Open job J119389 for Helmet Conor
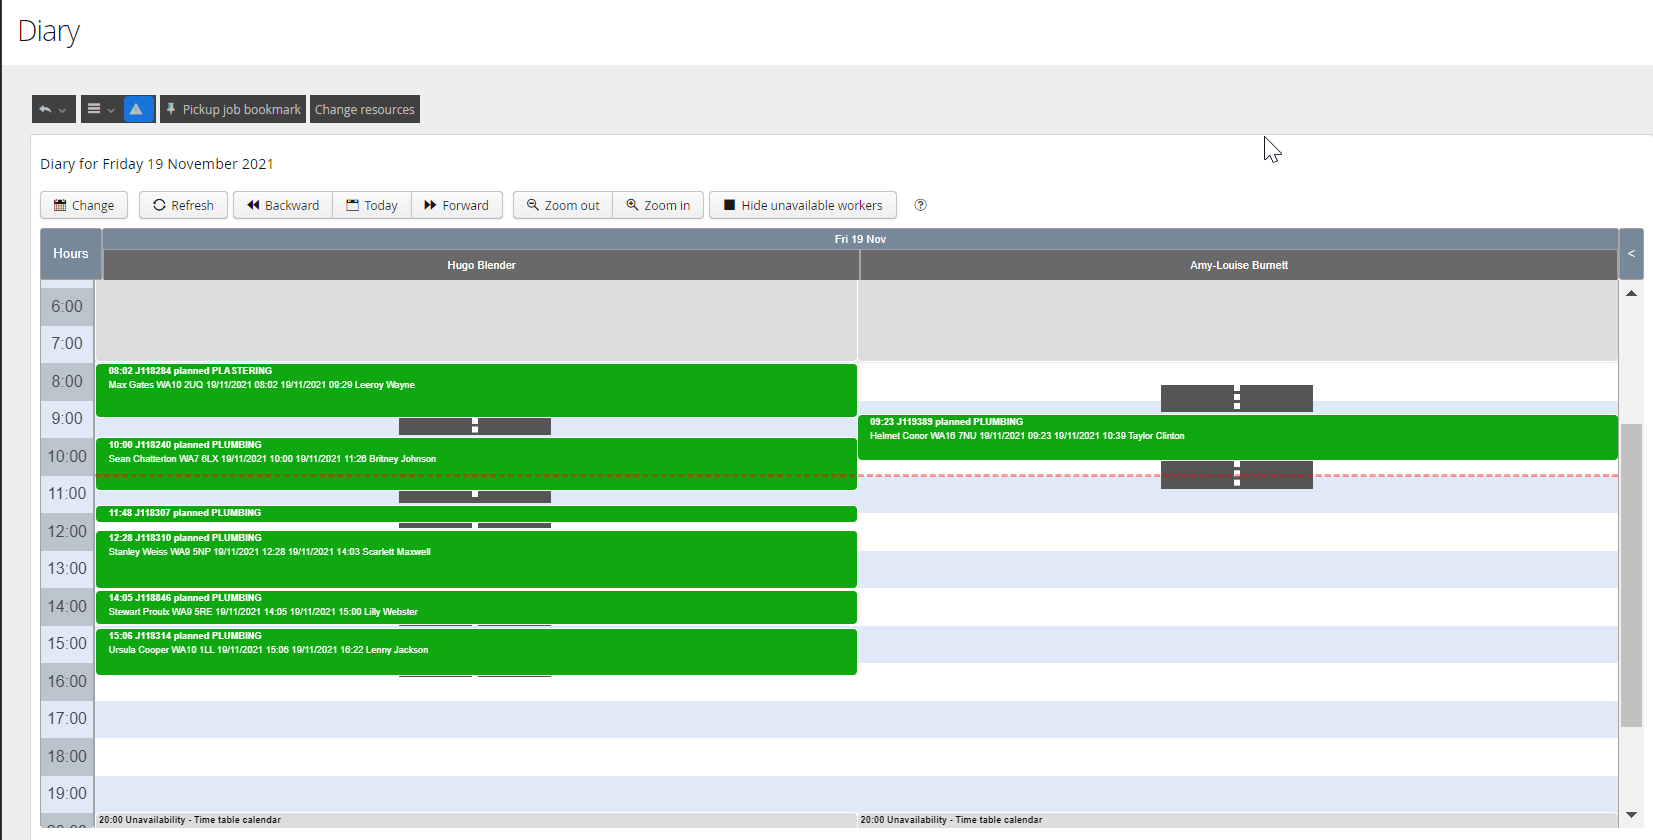 [x=1238, y=437]
